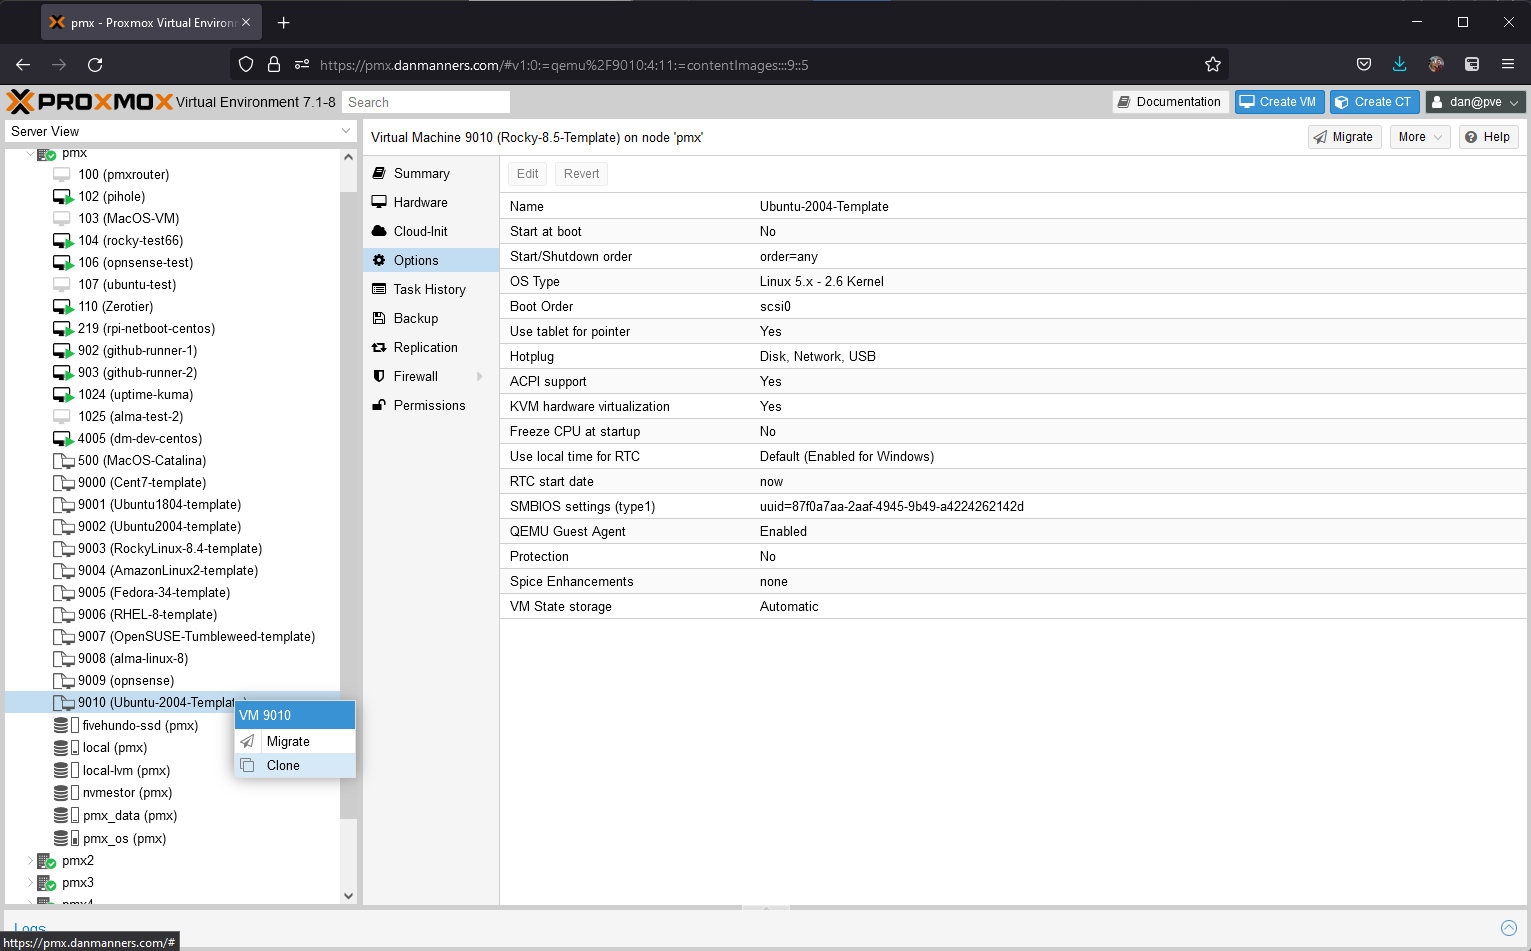Collapse the pmx node tree
This screenshot has width=1531, height=951.
pyautogui.click(x=30, y=153)
